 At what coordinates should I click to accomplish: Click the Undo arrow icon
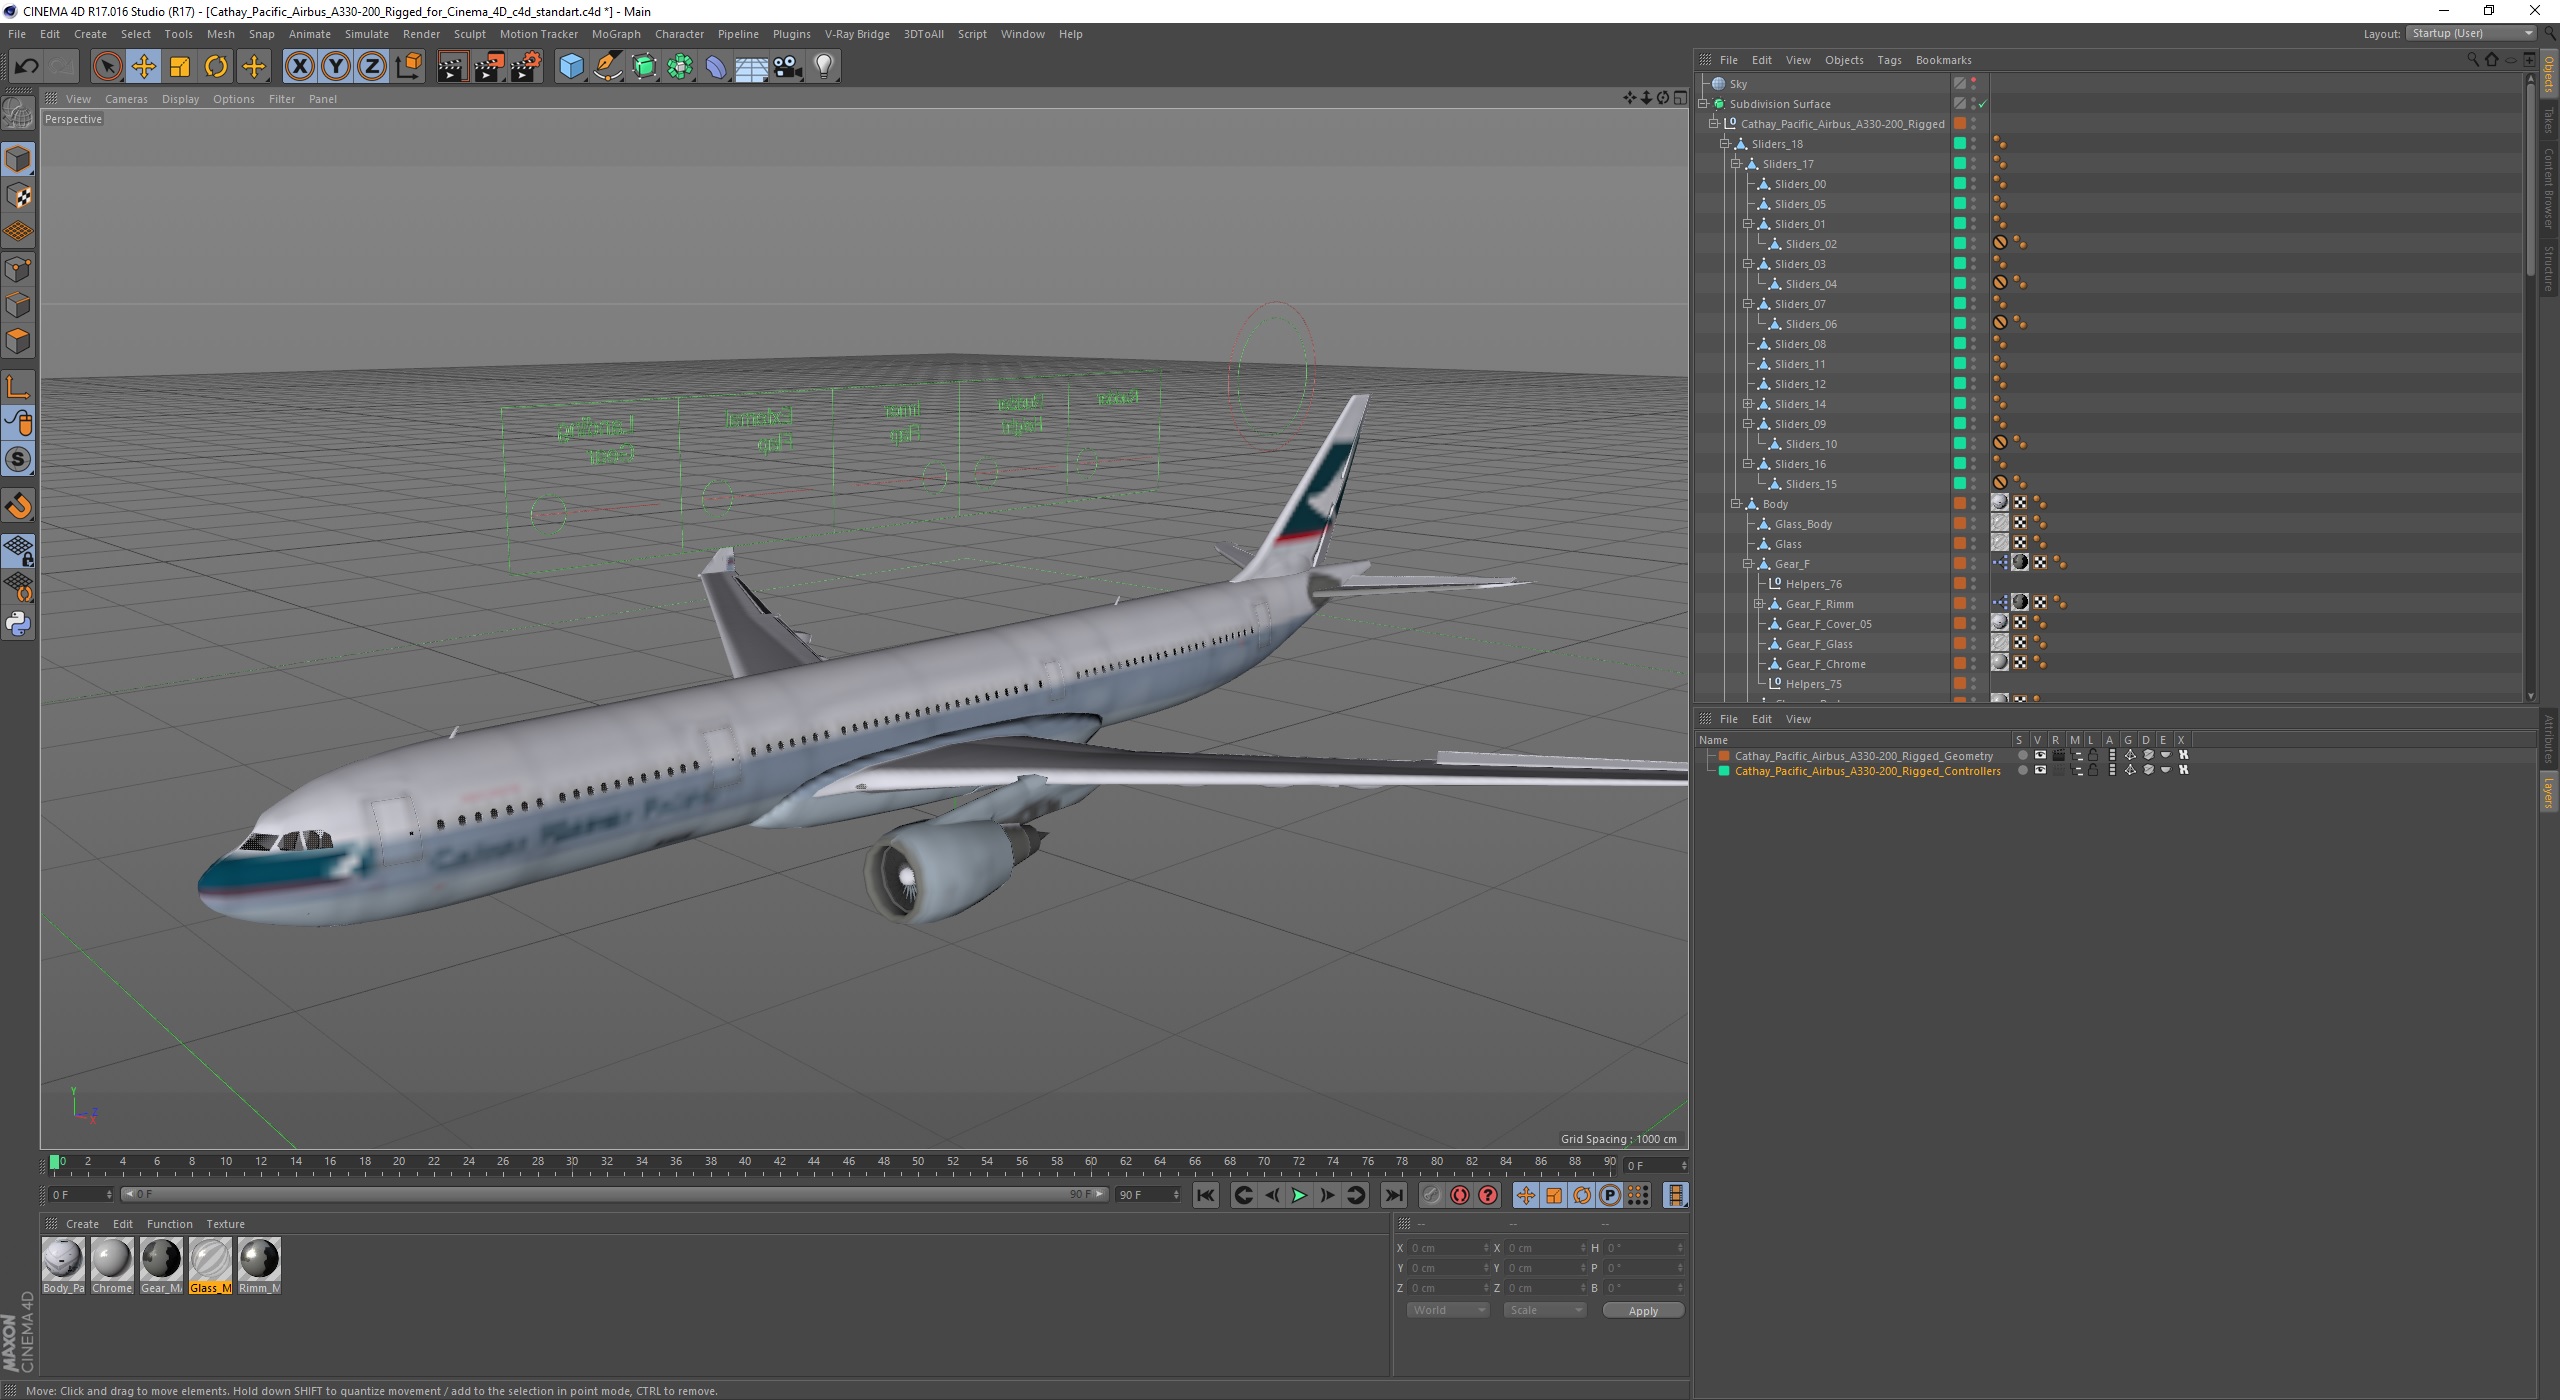click(x=26, y=67)
